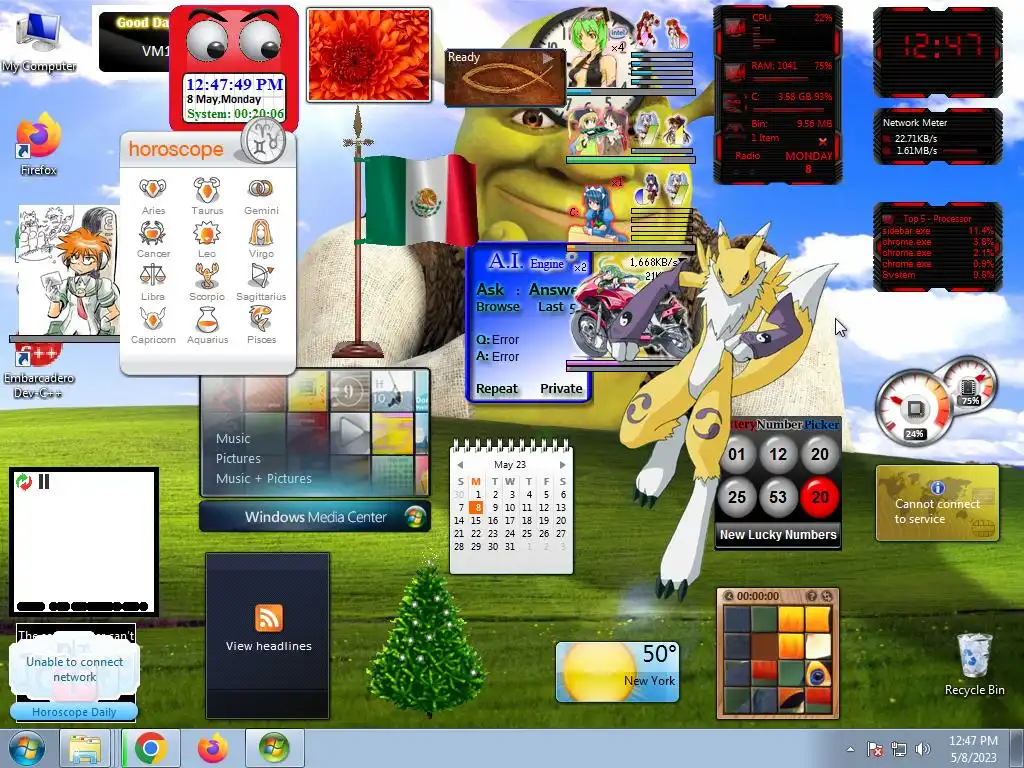Select the Capricorn sign in horoscope gadget

(x=153, y=325)
